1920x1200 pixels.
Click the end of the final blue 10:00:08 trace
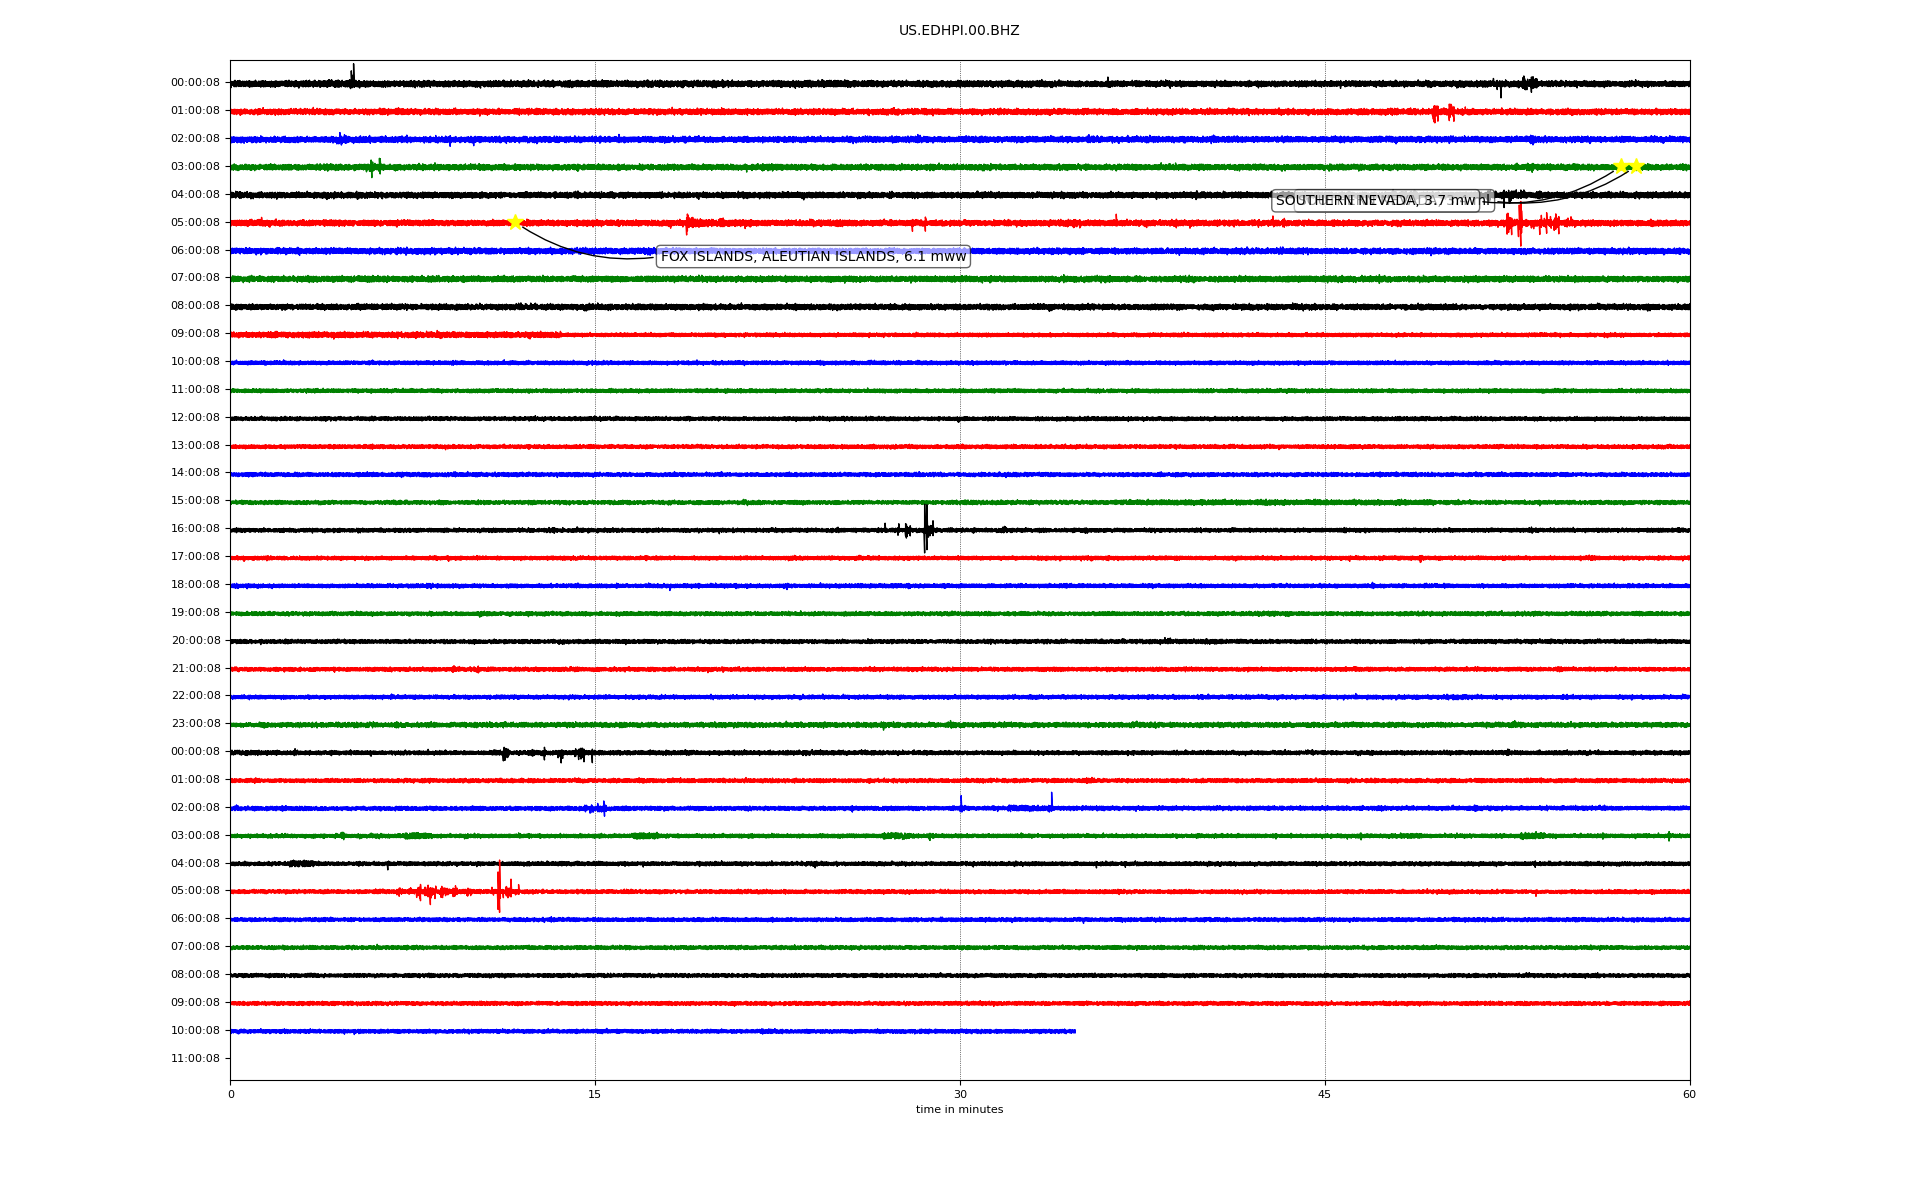(1074, 1031)
